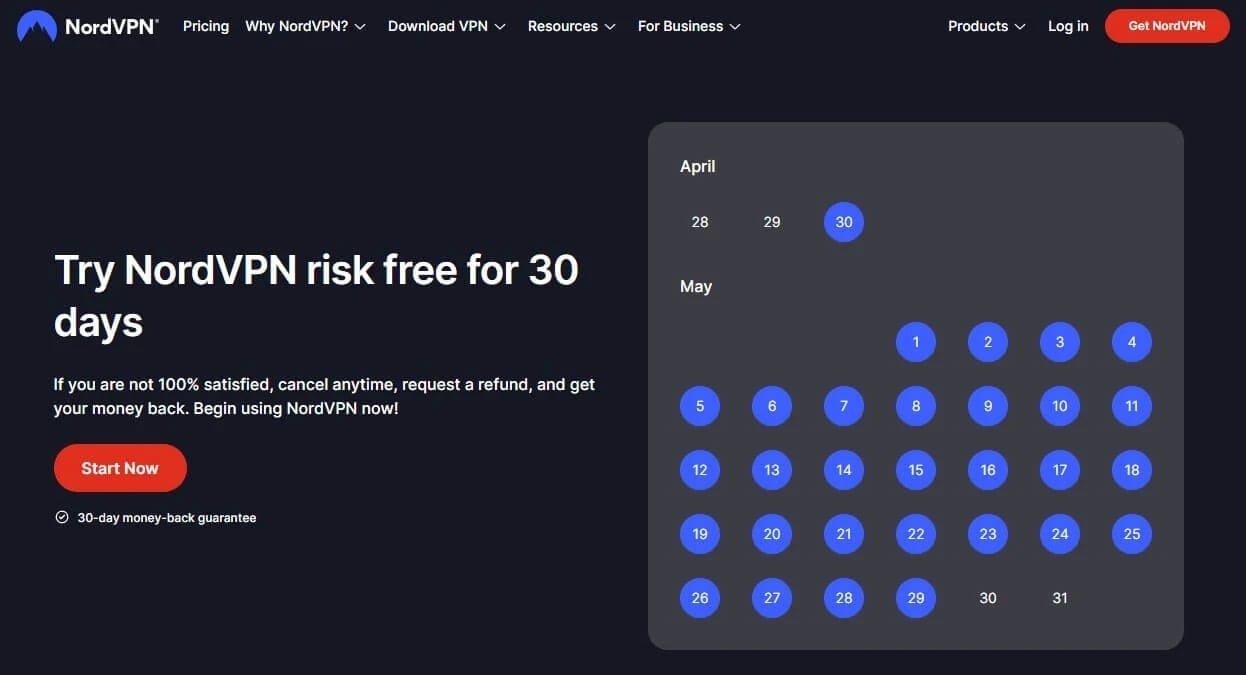Select May 4 on the calendar
This screenshot has height=675, width=1246.
coord(1131,341)
